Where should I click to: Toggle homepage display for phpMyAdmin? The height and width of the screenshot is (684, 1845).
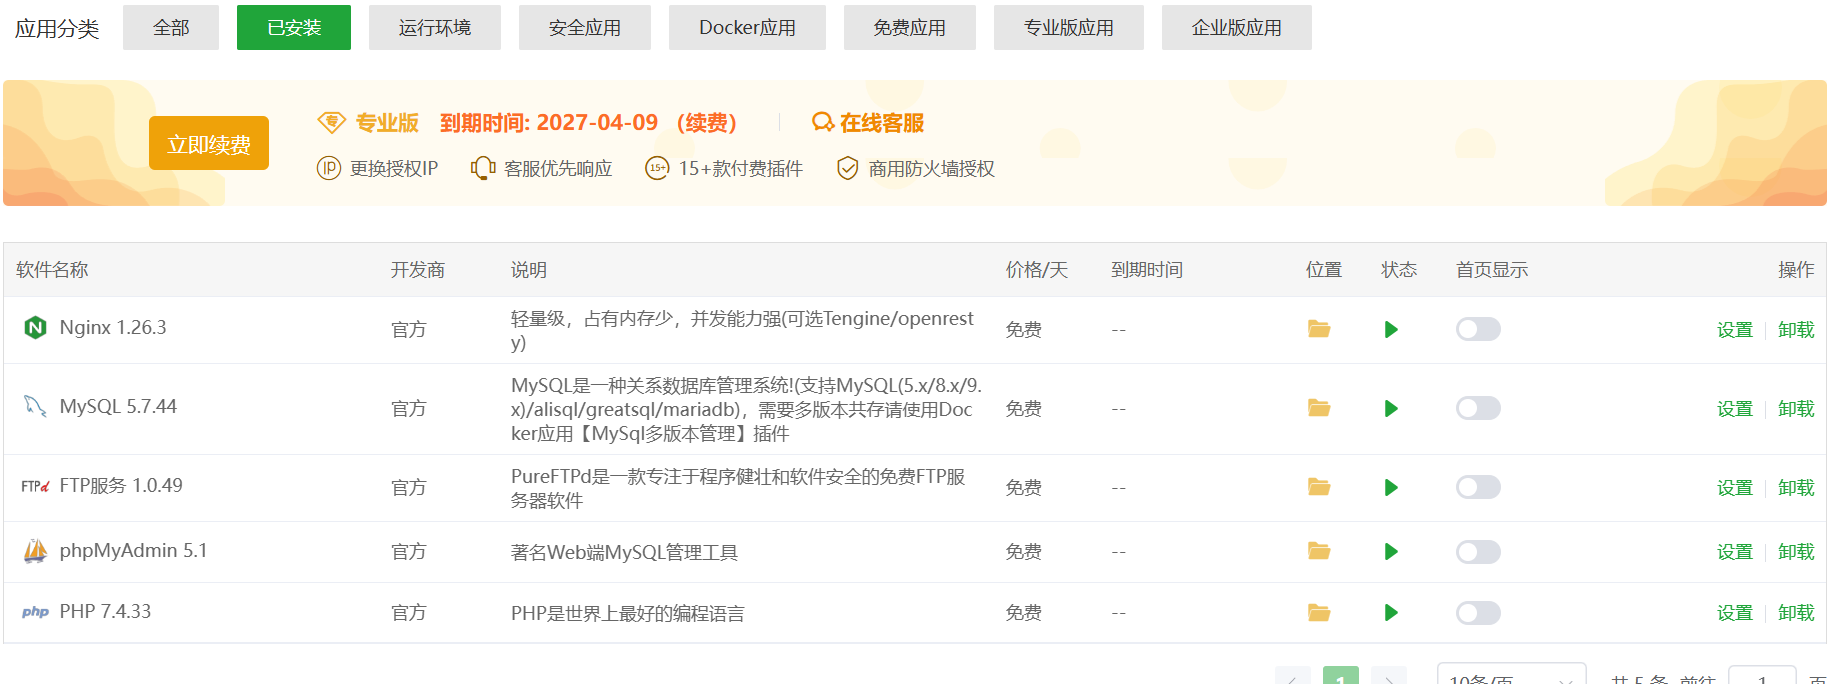point(1478,551)
